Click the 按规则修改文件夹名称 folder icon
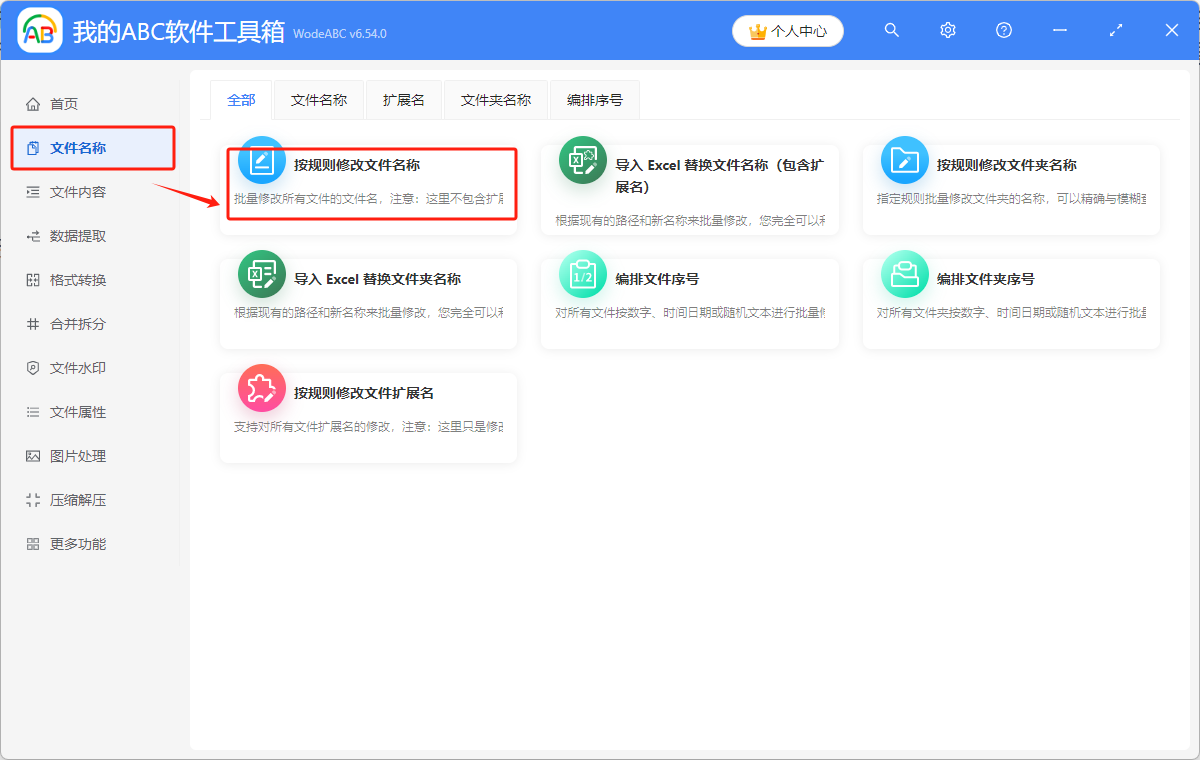1200x760 pixels. pyautogui.click(x=905, y=159)
